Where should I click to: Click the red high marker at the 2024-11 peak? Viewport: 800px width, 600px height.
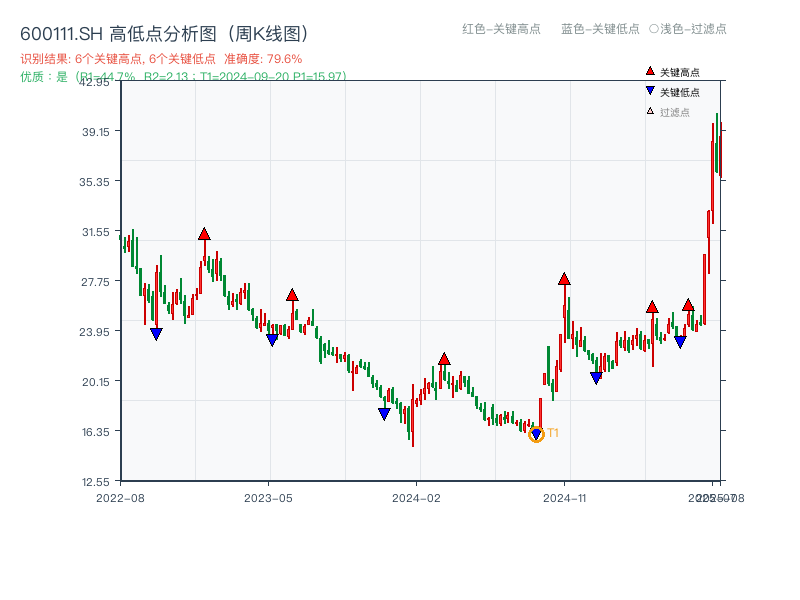566,280
